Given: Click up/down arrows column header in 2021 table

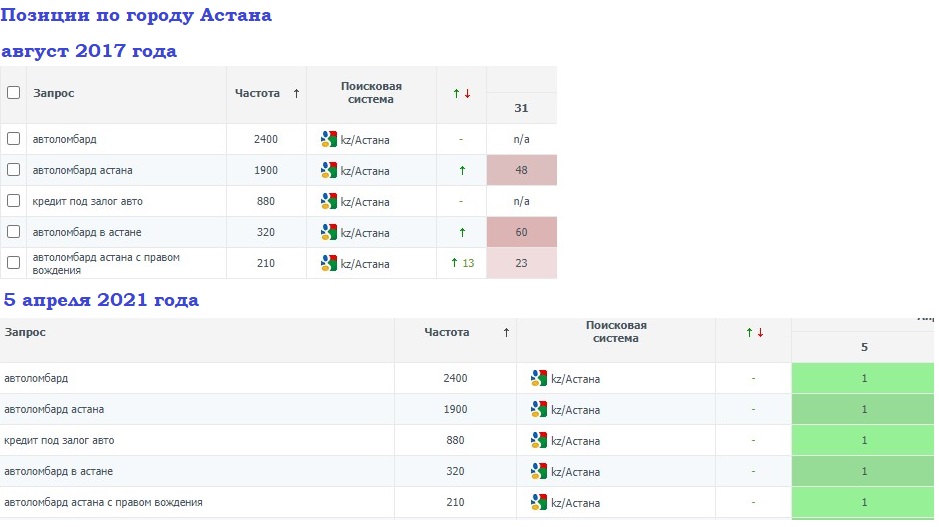Looking at the screenshot, I should pos(754,333).
